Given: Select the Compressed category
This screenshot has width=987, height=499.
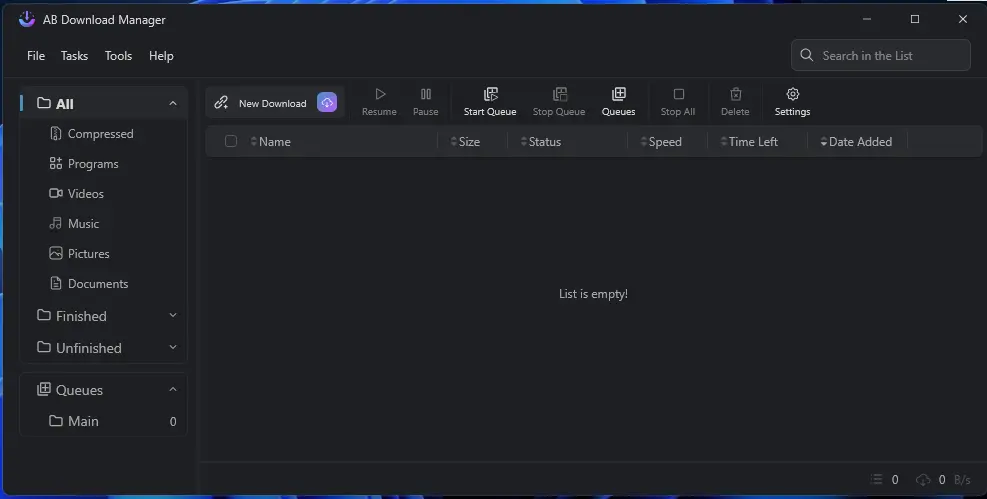Looking at the screenshot, I should point(104,134).
